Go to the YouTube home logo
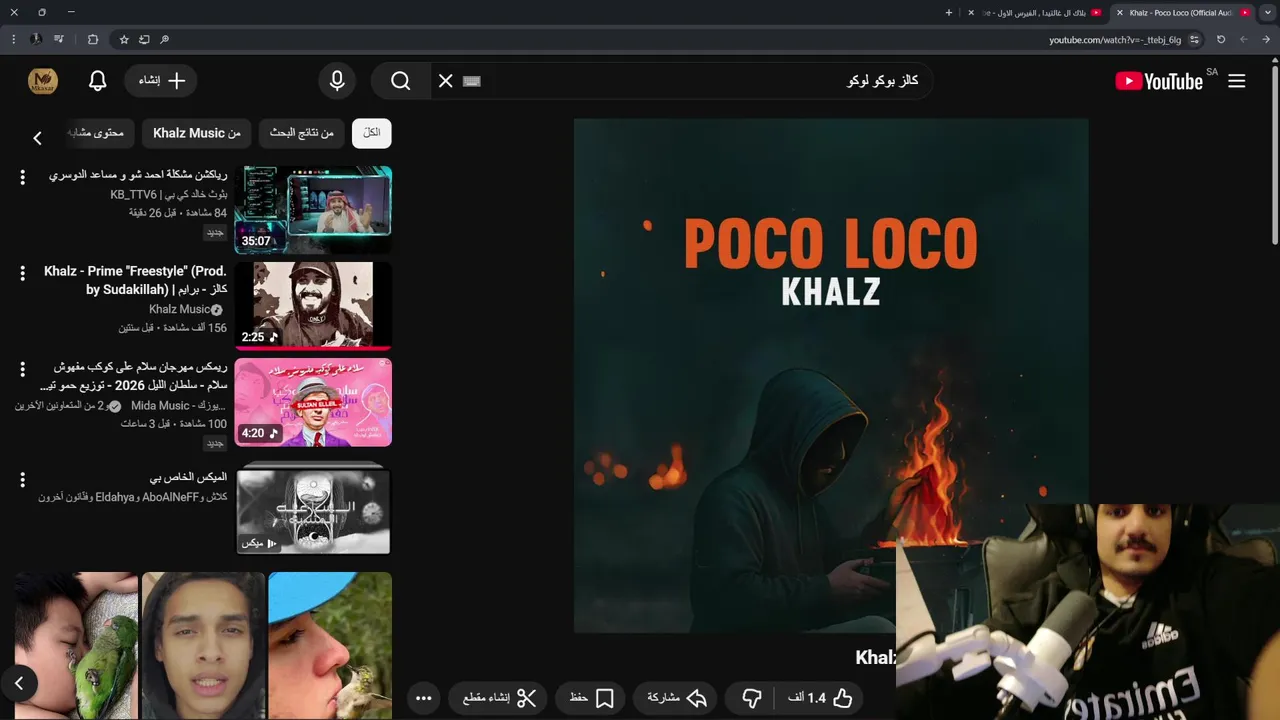 pos(1159,81)
